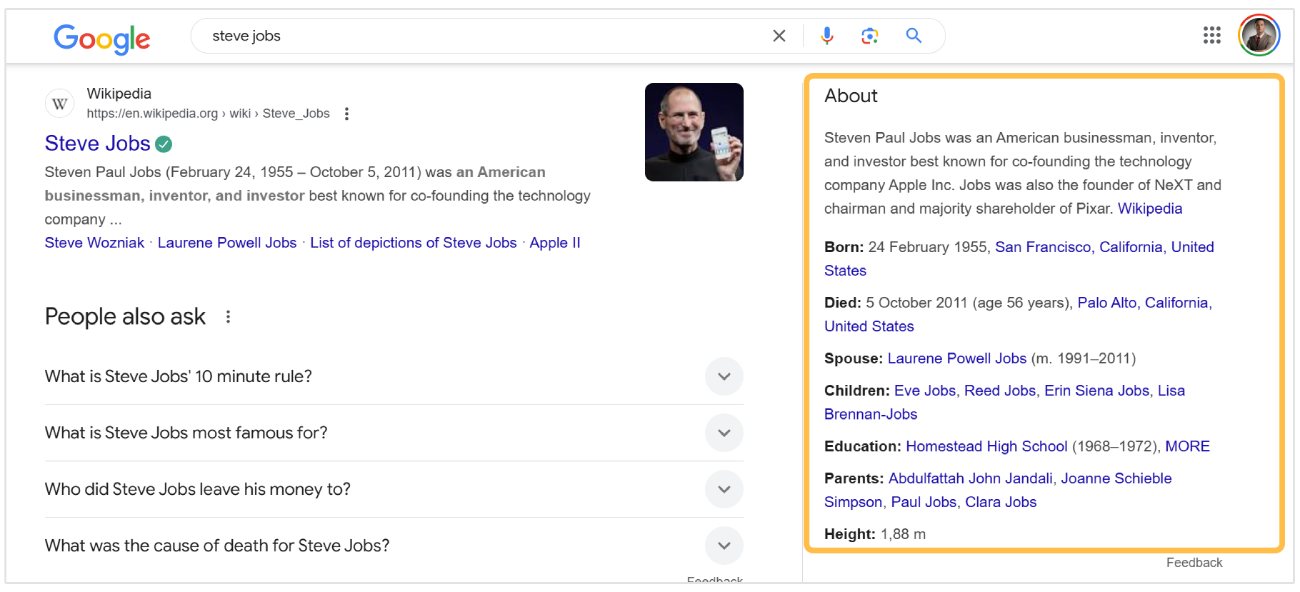The height and width of the screenshot is (592, 1300).
Task: Expand "What is Steve Jobs' 10 minute rule?"
Action: point(724,377)
